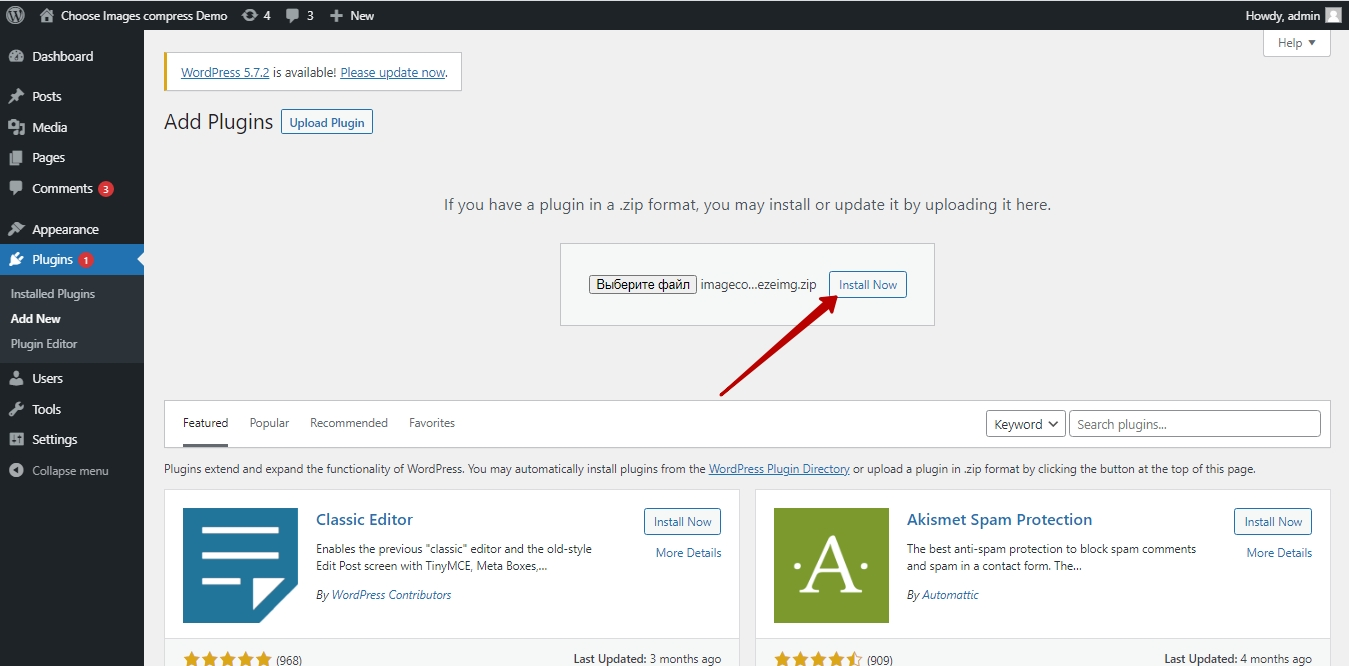Open the comments bubble icon in admin bar

point(293,16)
